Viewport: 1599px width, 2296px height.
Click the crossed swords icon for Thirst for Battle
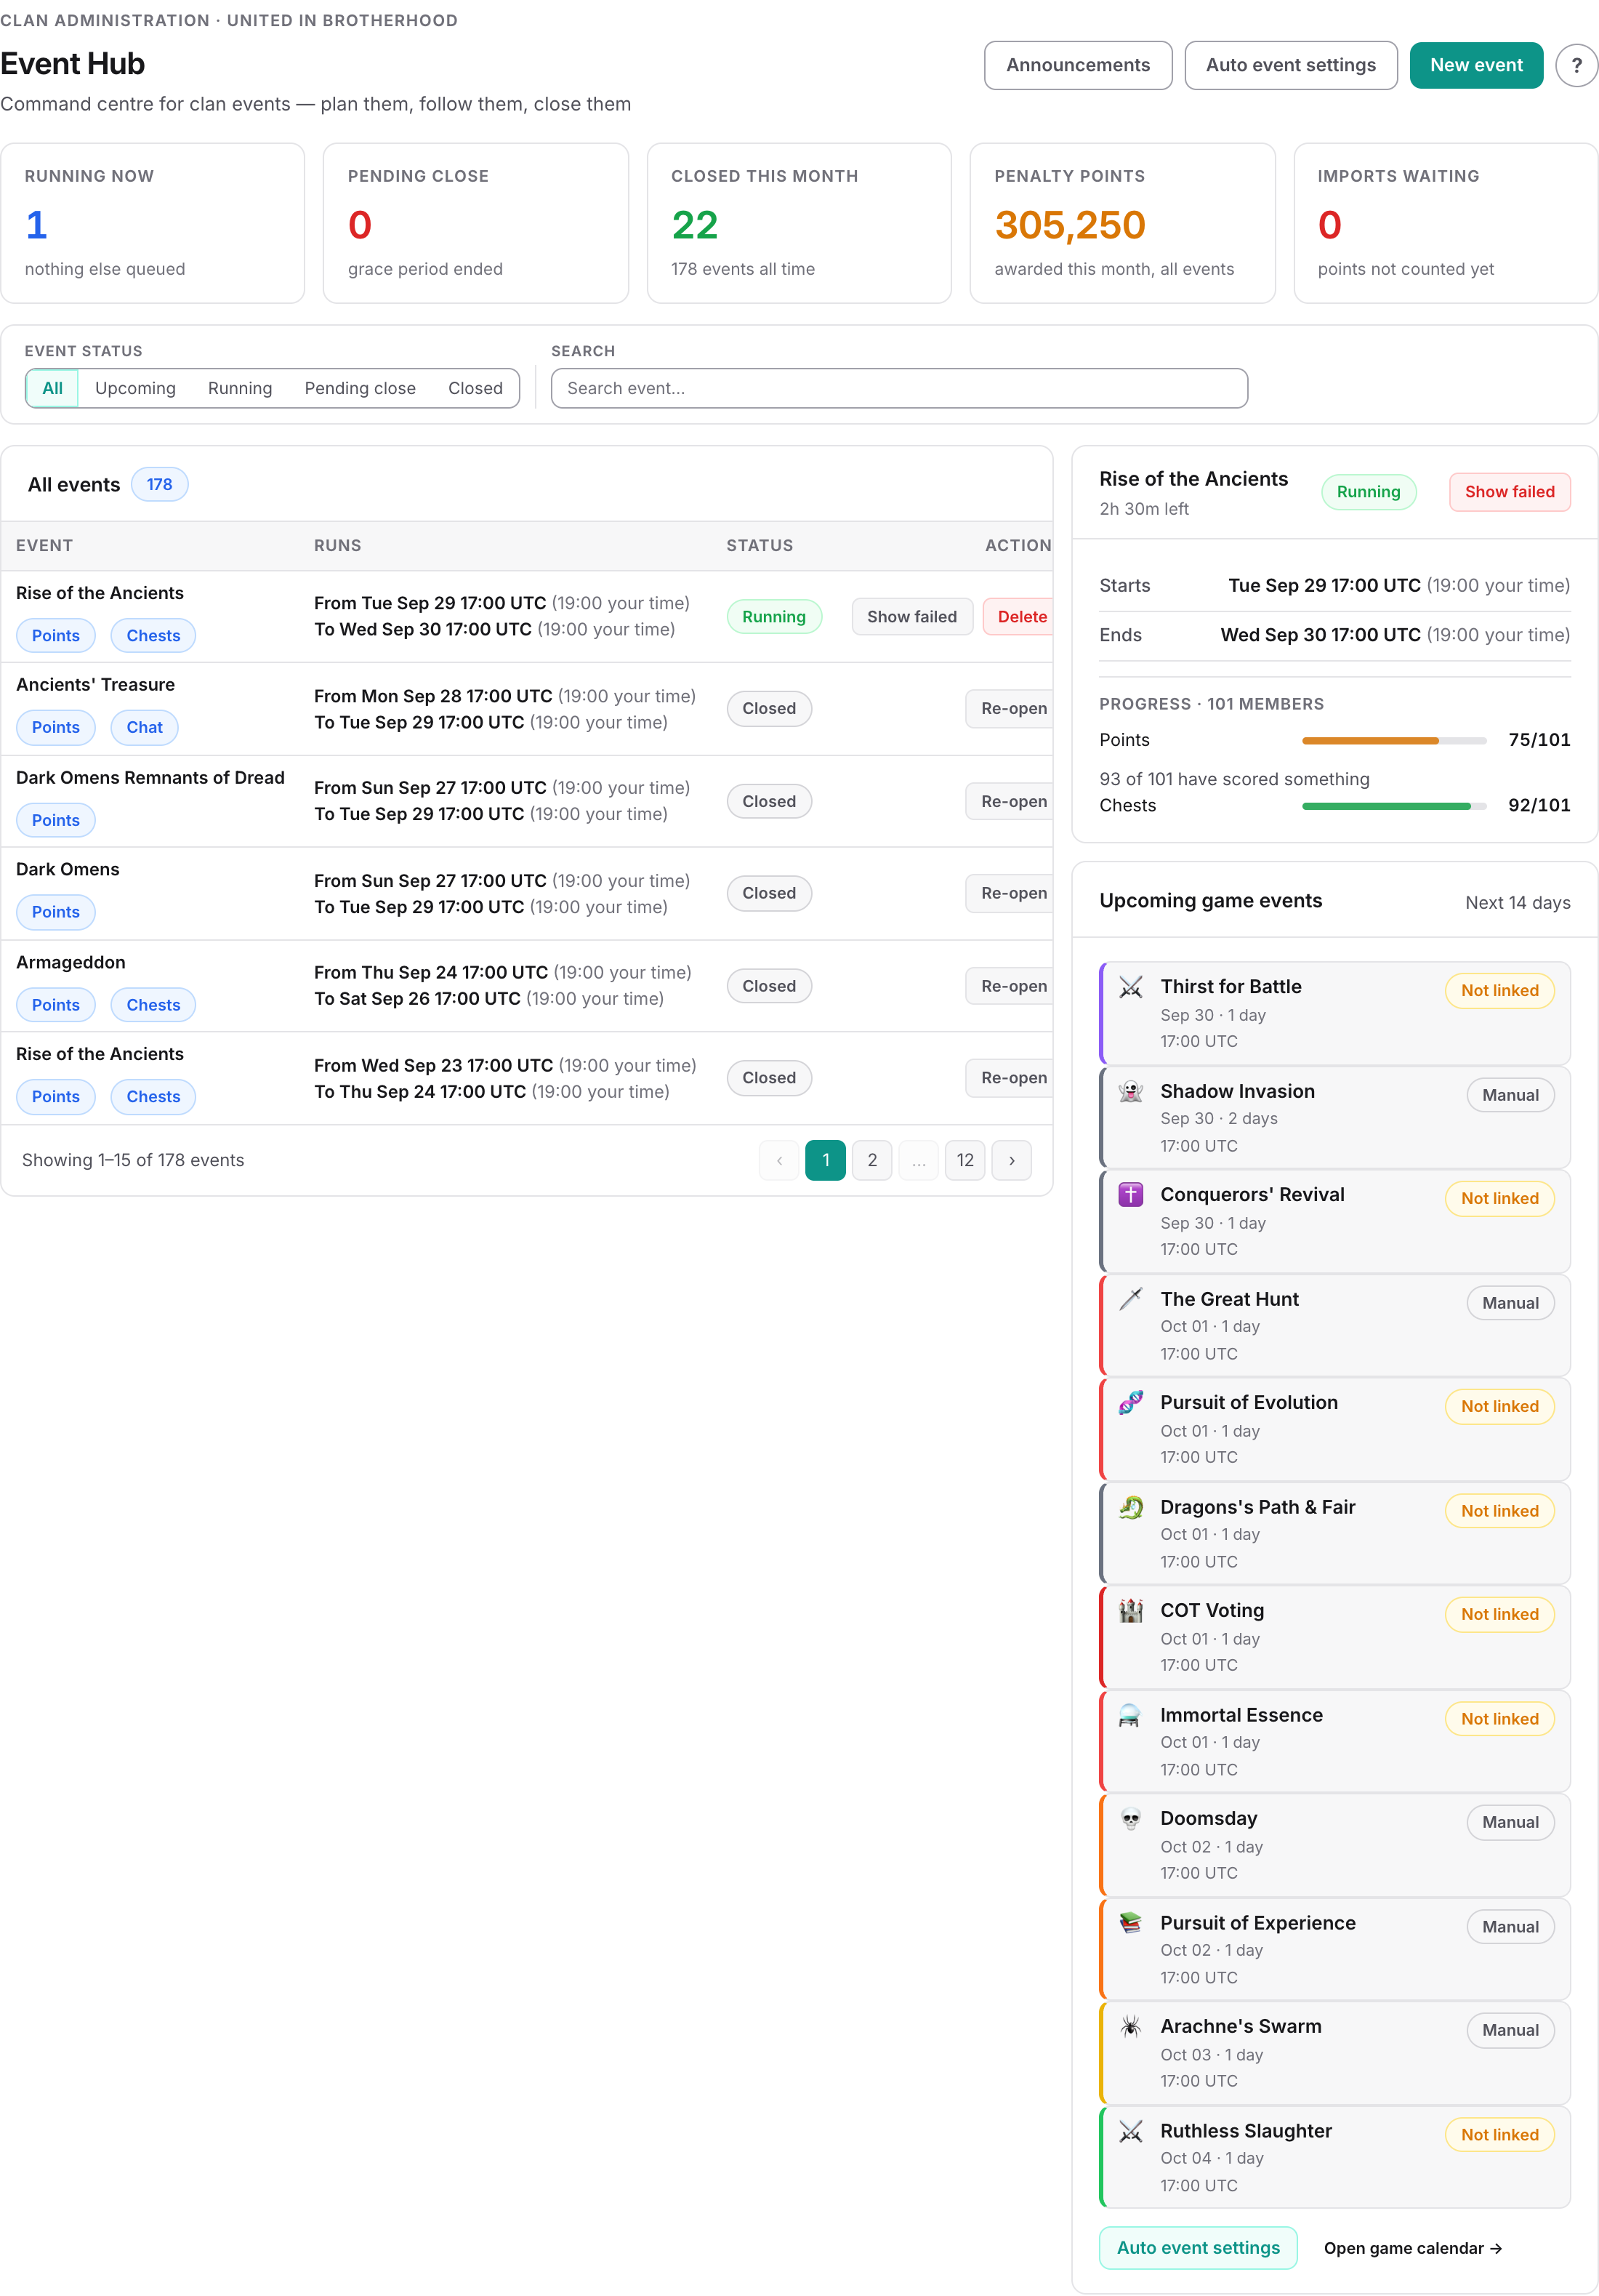[x=1130, y=987]
